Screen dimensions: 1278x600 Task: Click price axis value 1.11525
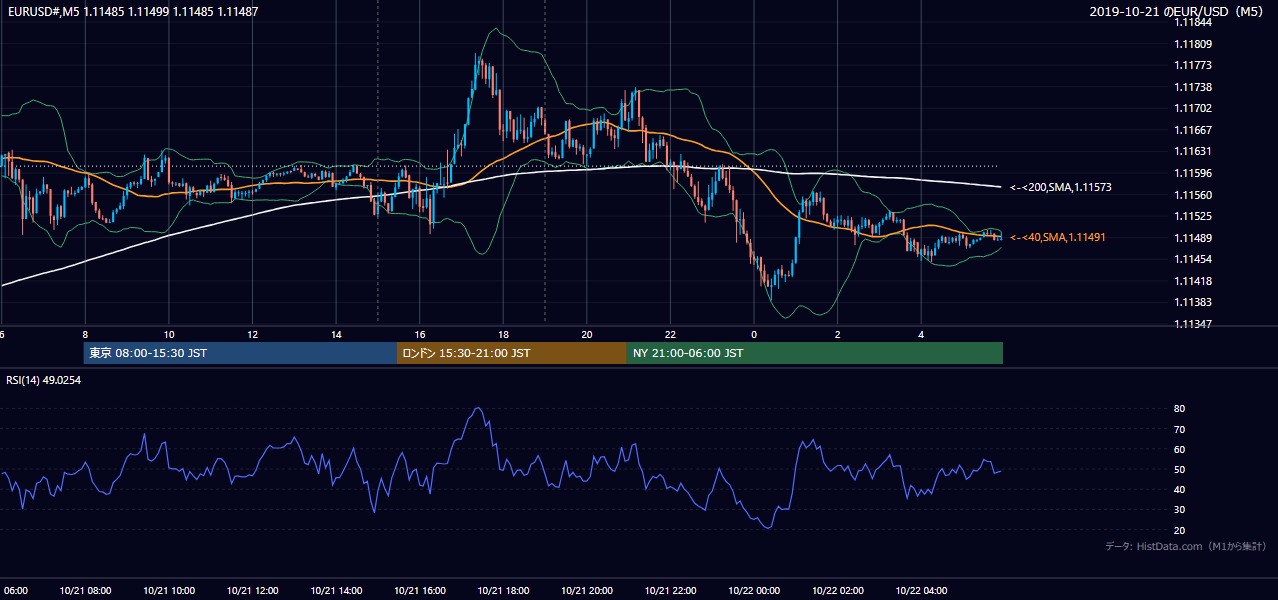click(1194, 216)
